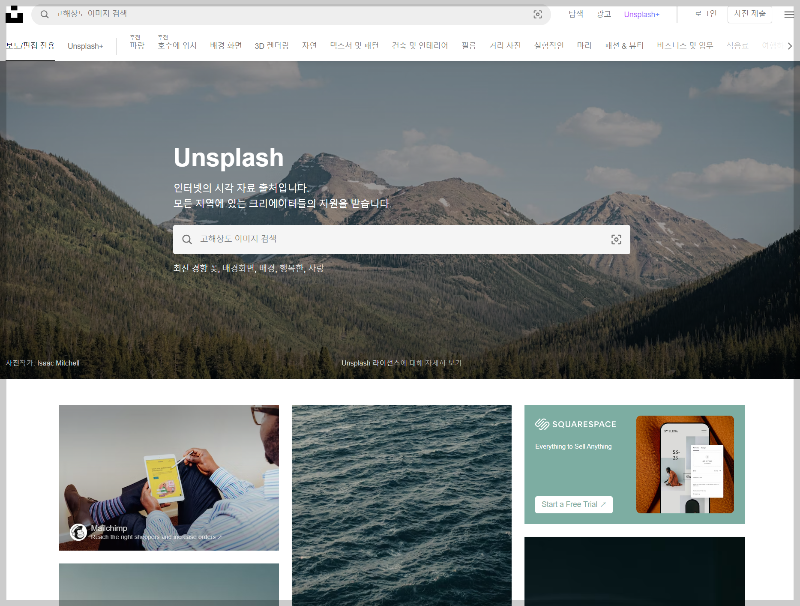800x606 pixels.
Task: Open the dark ocean waves photo
Action: (x=402, y=506)
